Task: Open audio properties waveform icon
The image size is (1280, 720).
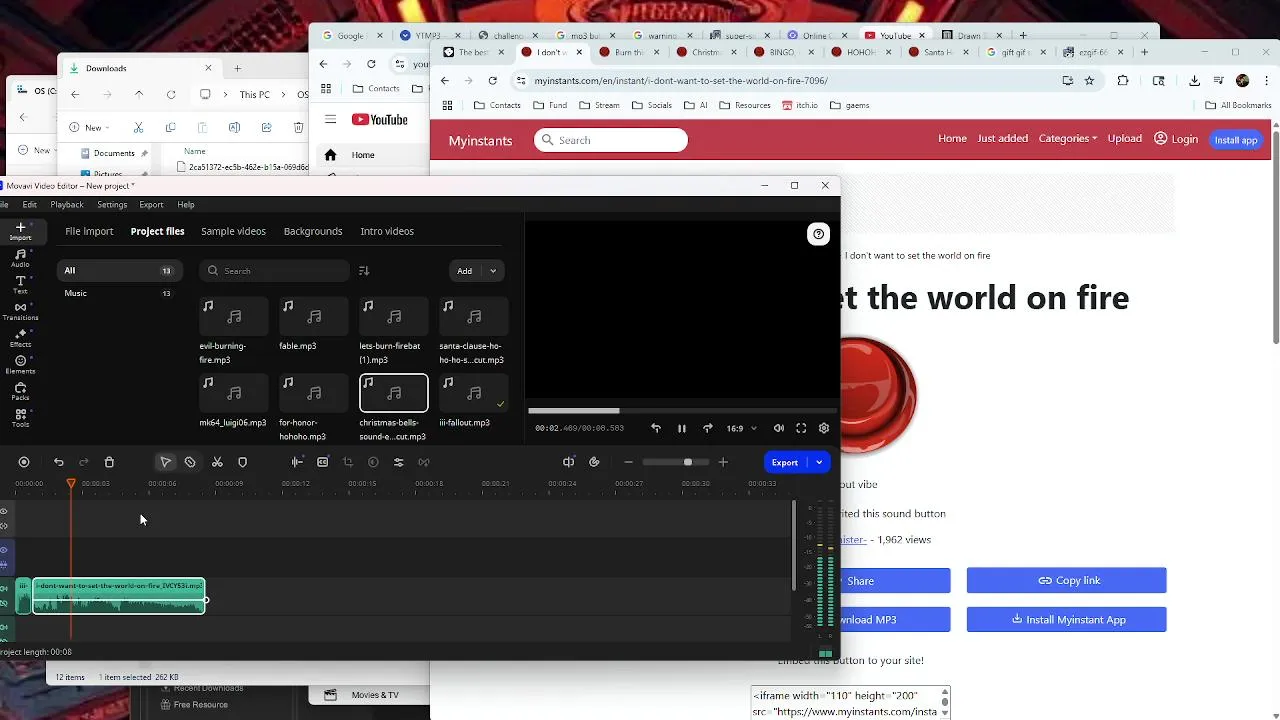Action: coord(297,462)
